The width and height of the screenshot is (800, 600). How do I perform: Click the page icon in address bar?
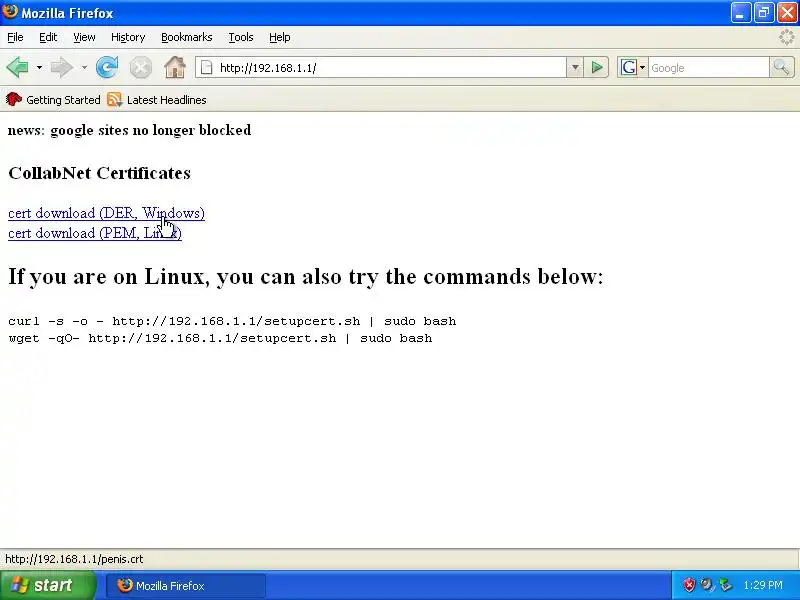coord(206,67)
